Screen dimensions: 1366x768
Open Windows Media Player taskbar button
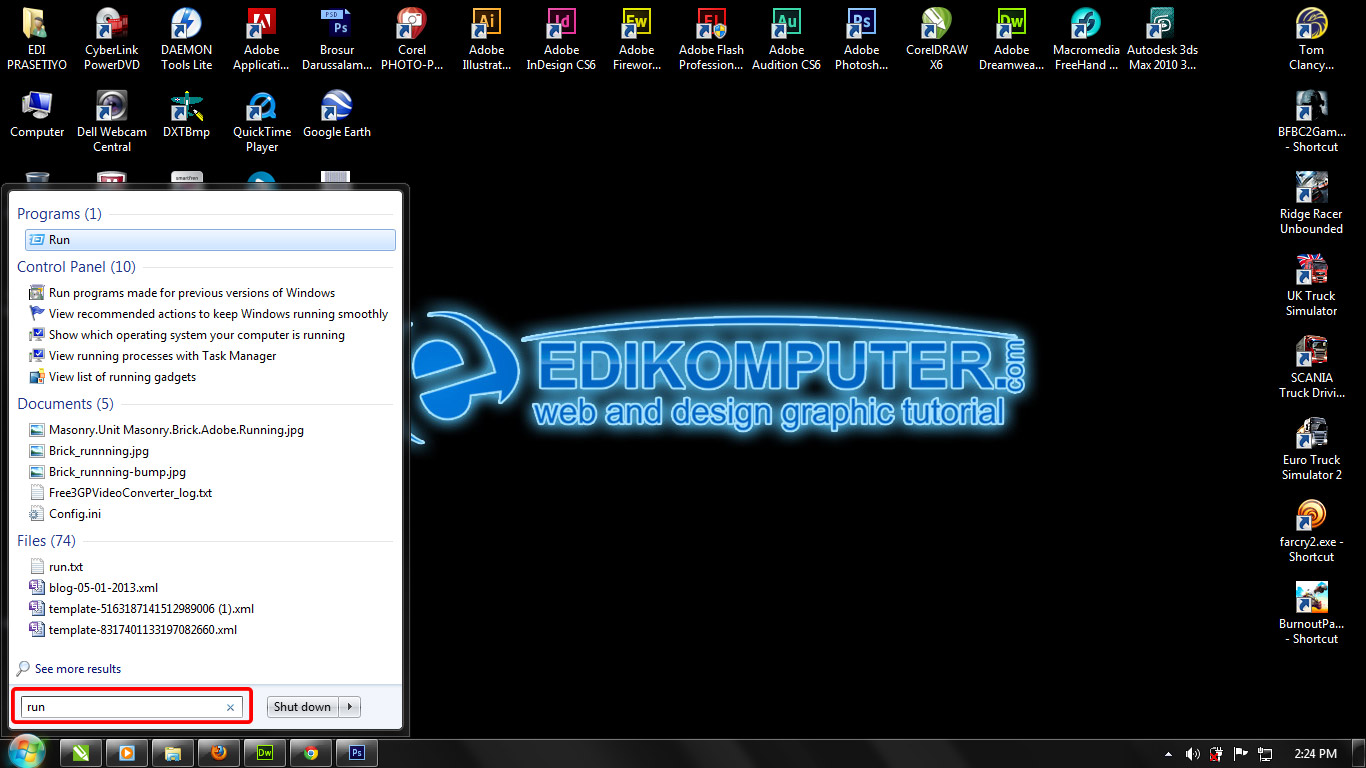(x=127, y=753)
